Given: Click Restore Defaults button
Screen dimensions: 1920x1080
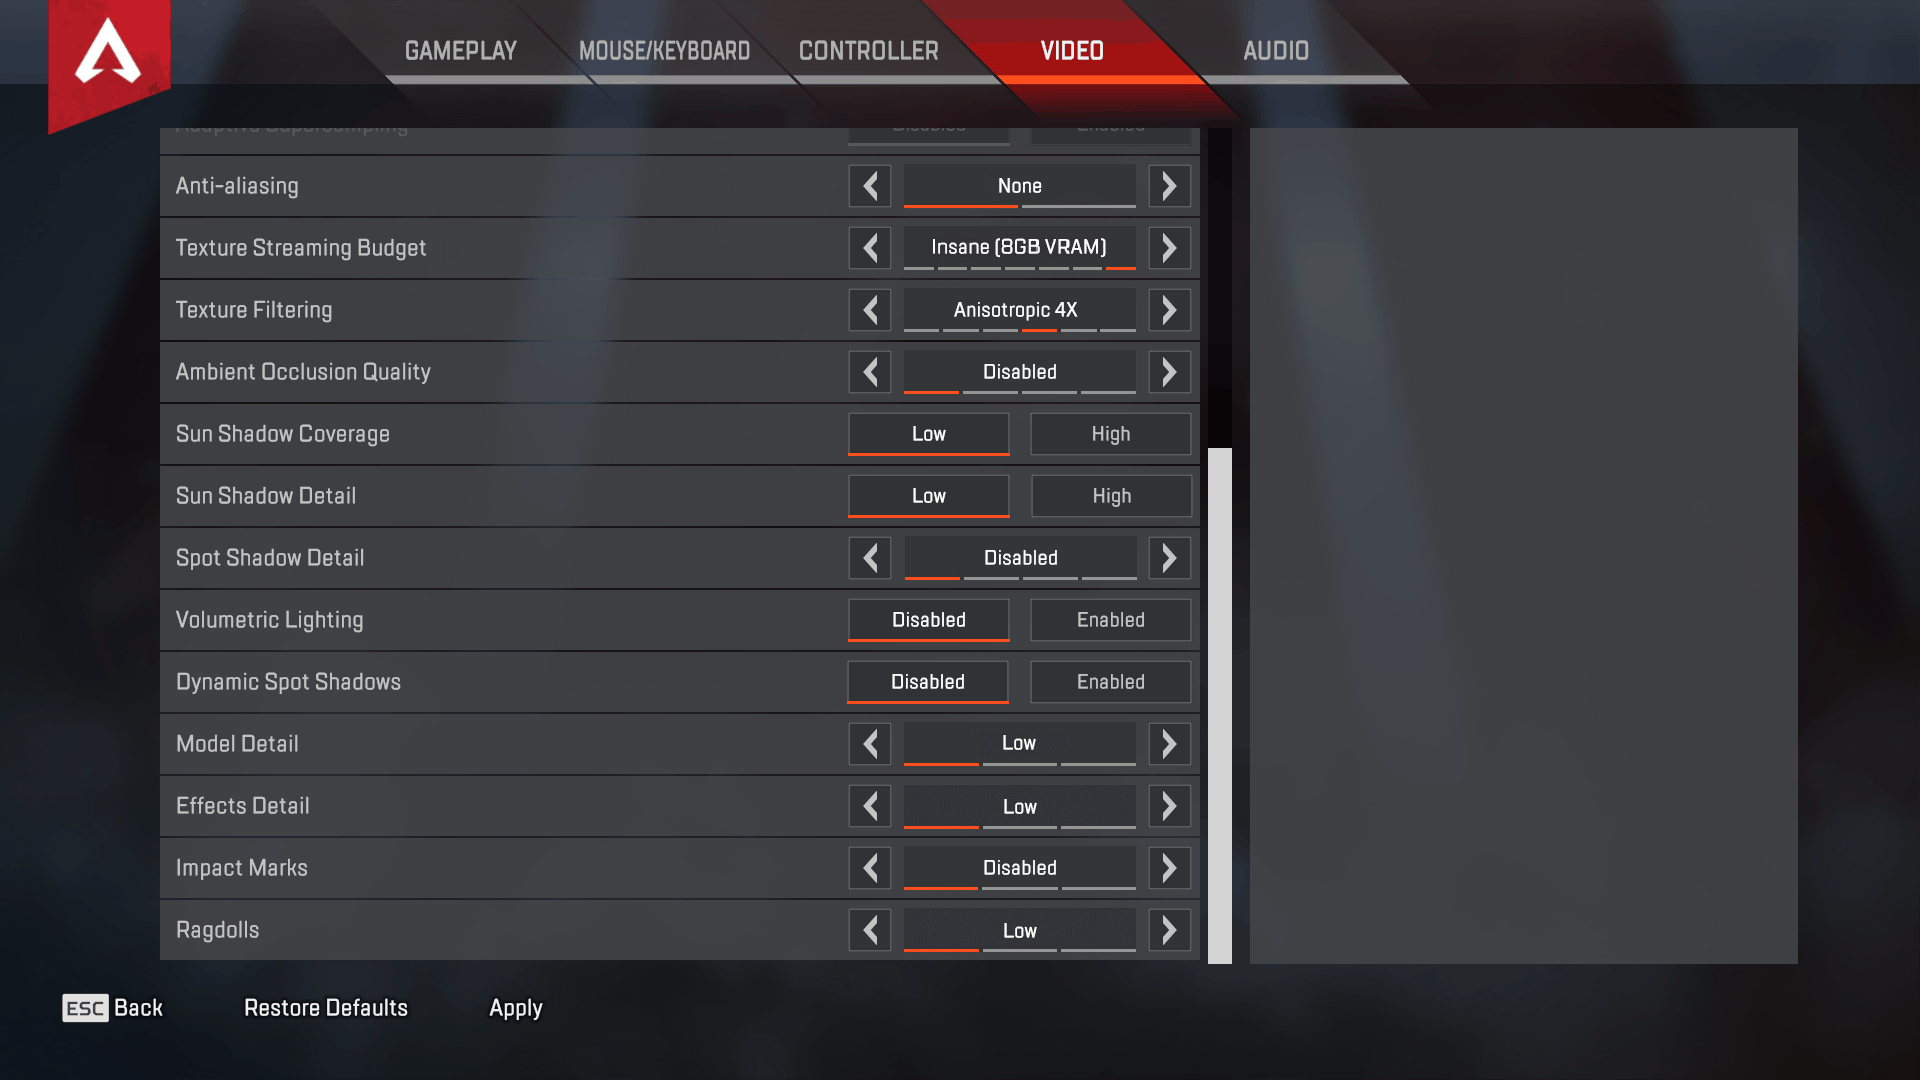Looking at the screenshot, I should click(326, 1007).
